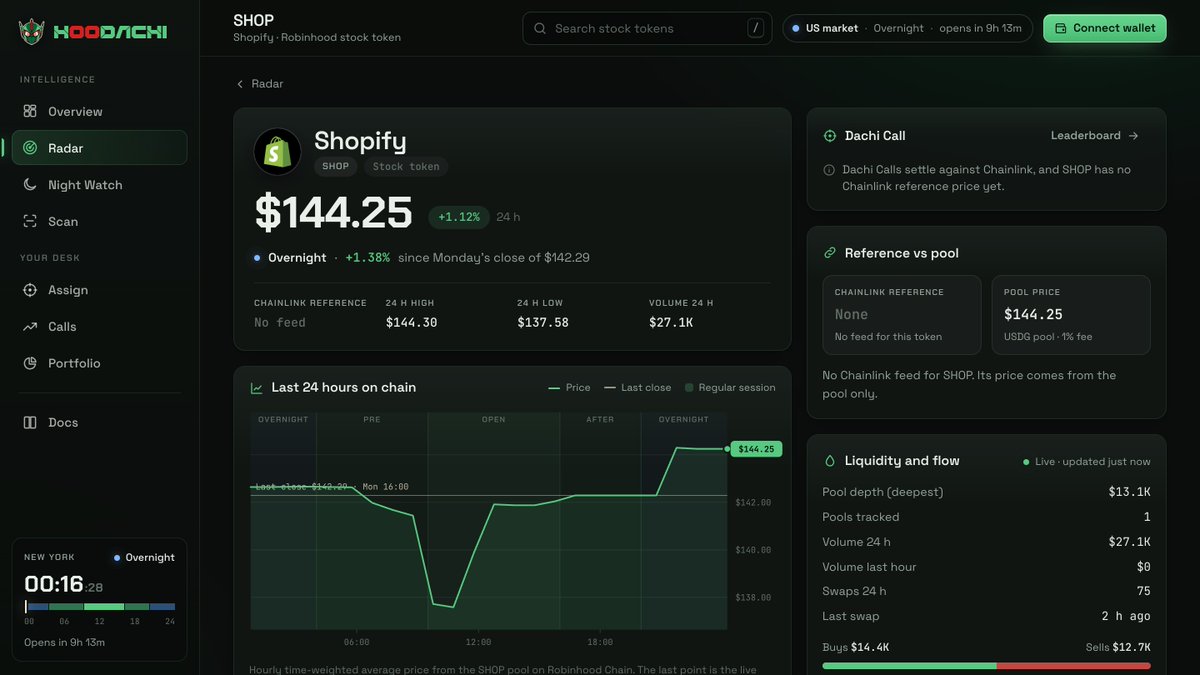The height and width of the screenshot is (675, 1200).
Task: Click the Swaps 24 h 75 row
Action: pyautogui.click(x=986, y=591)
